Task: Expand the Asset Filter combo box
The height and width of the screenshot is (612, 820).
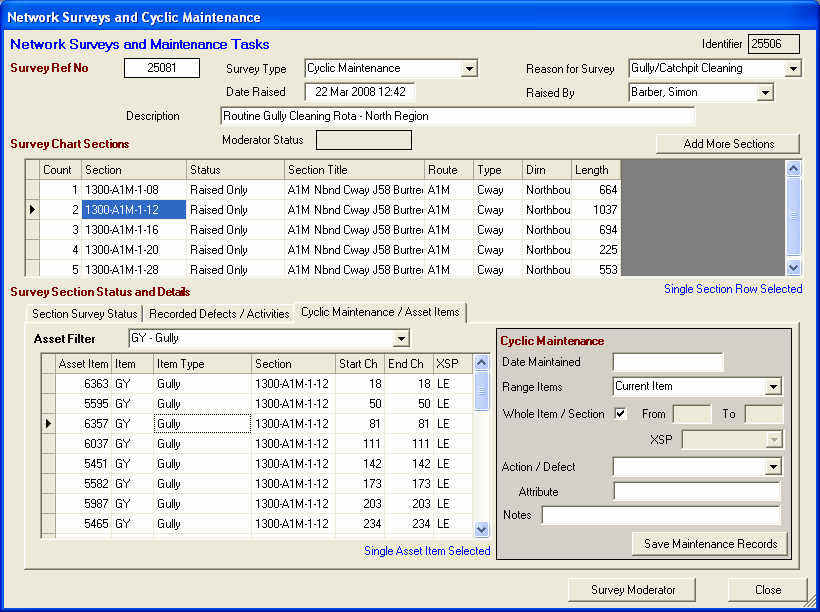Action: pyautogui.click(x=401, y=339)
